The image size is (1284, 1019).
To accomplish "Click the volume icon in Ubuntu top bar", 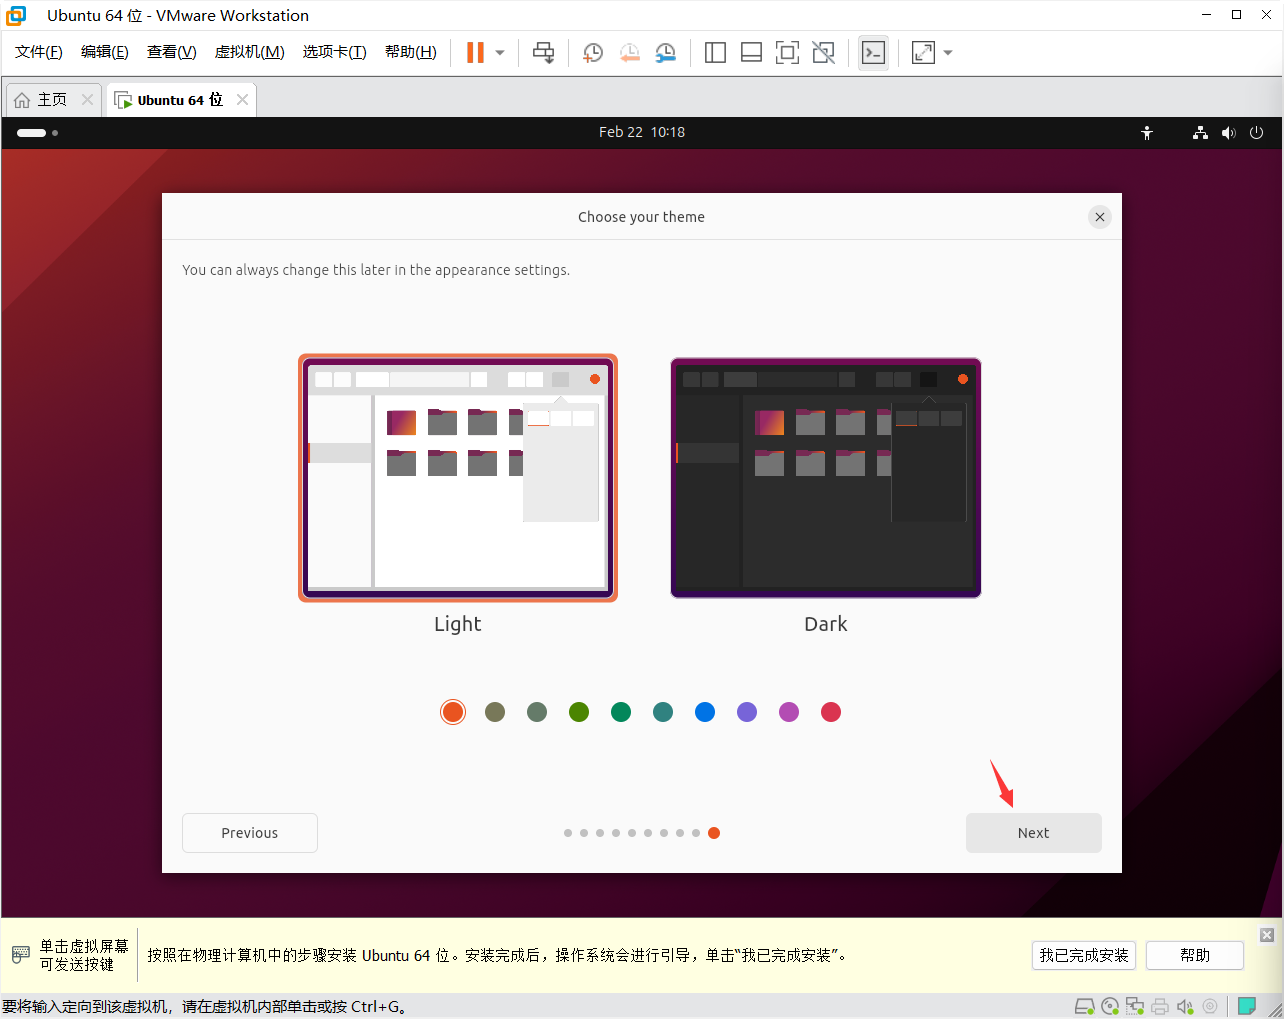I will 1229,132.
